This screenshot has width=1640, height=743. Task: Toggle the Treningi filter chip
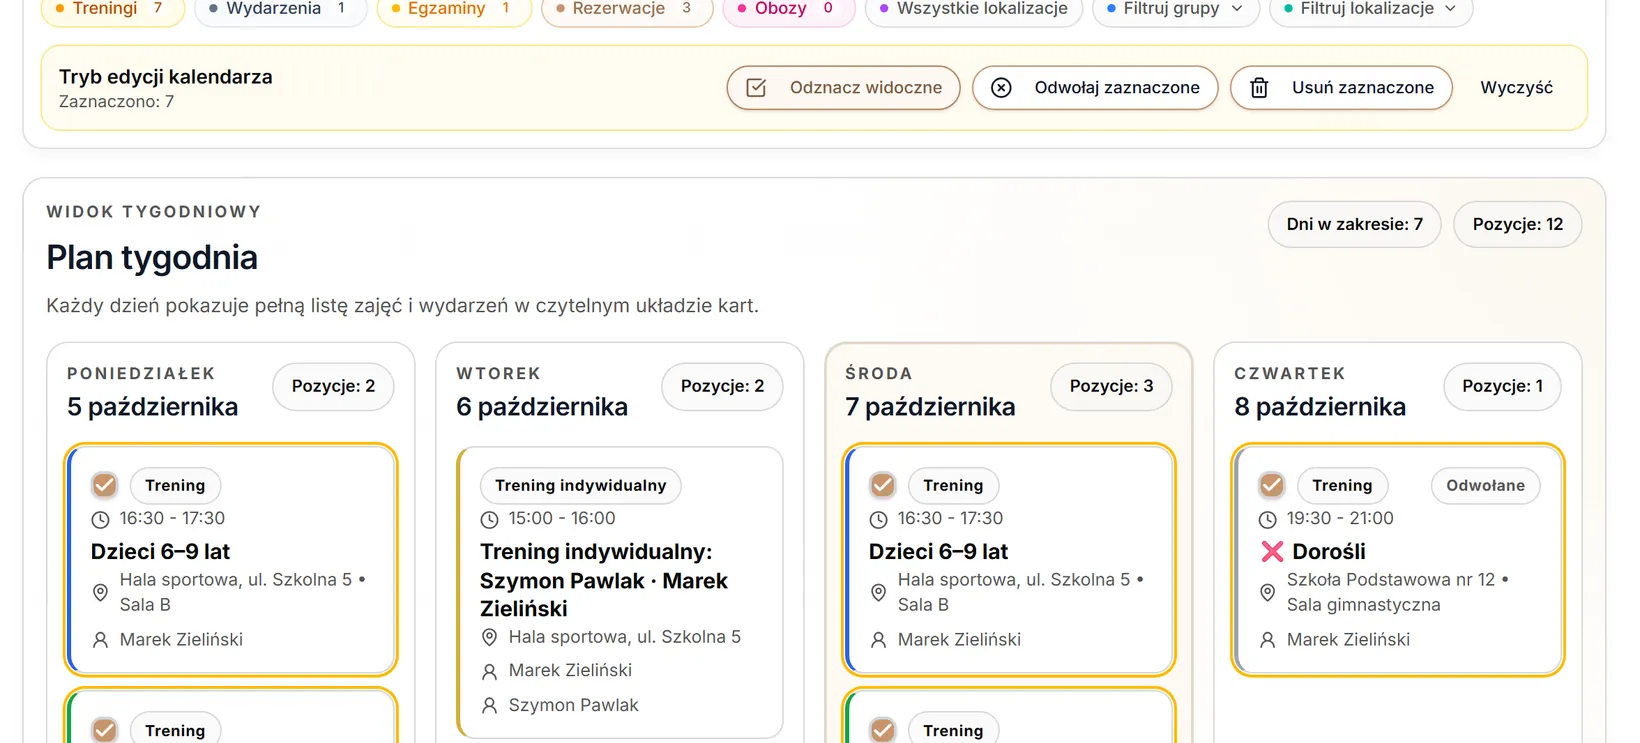click(x=113, y=9)
